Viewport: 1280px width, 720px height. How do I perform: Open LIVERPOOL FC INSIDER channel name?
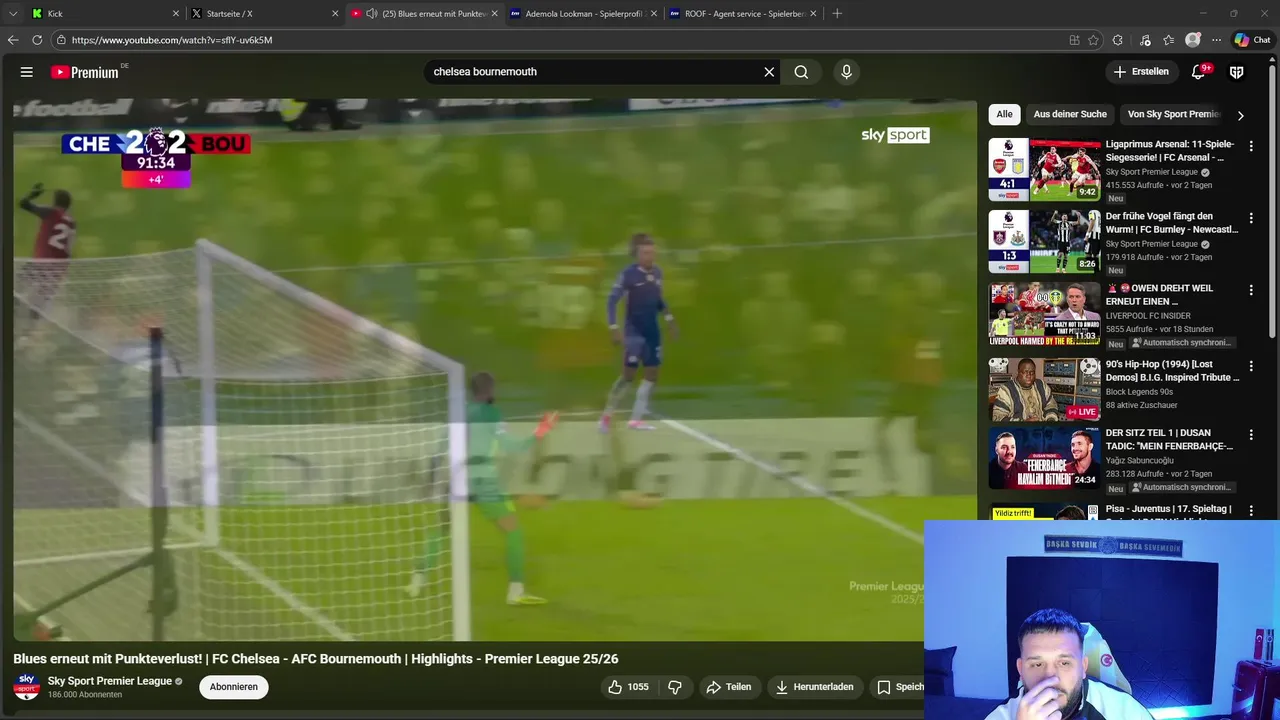[1148, 316]
